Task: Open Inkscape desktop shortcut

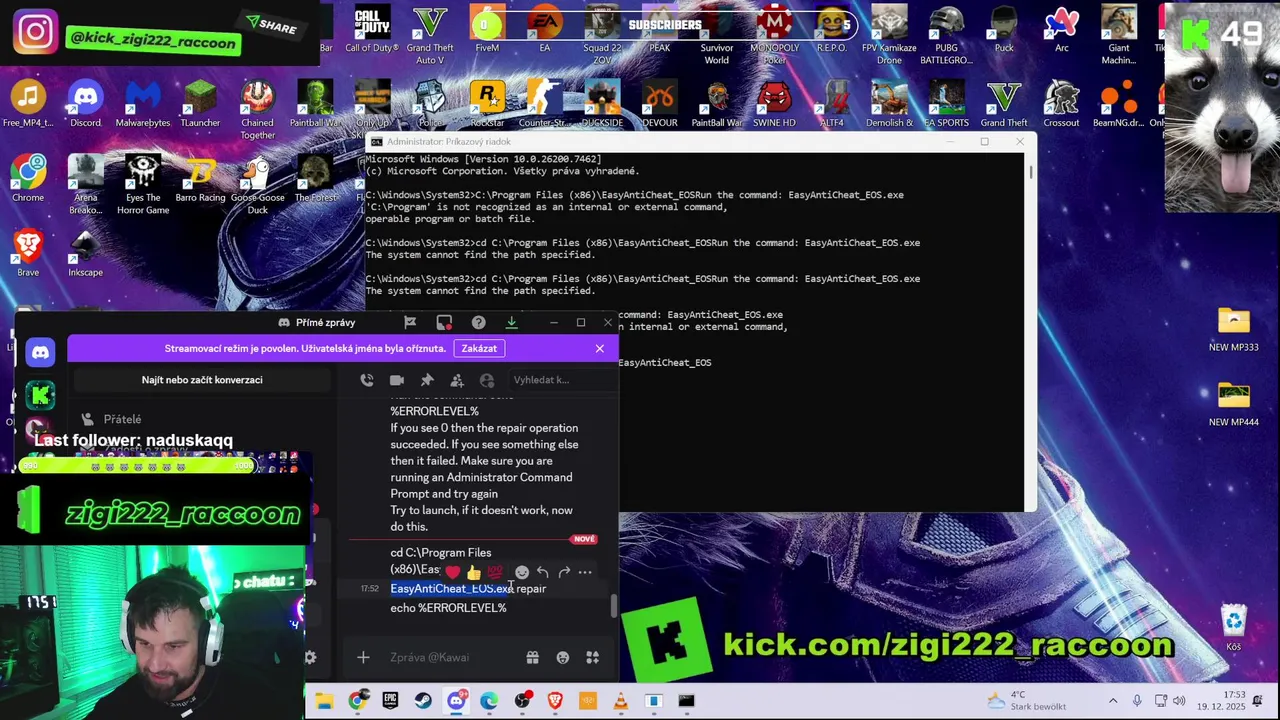Action: pos(85,253)
